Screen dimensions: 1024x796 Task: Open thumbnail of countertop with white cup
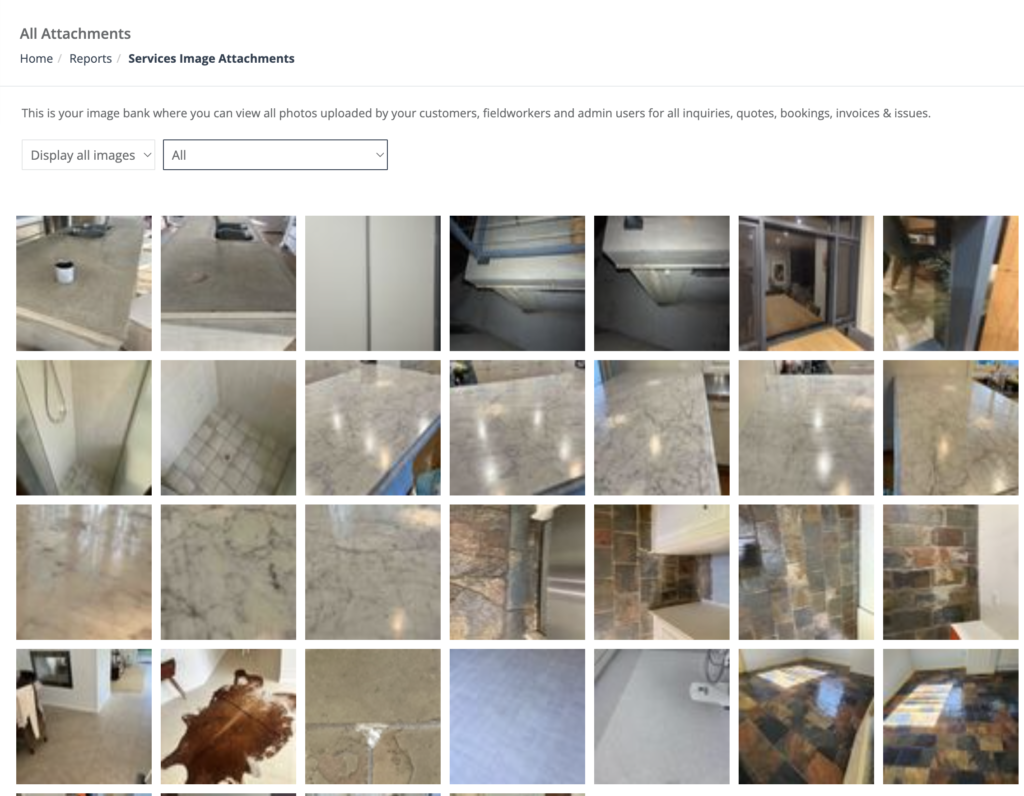point(84,283)
